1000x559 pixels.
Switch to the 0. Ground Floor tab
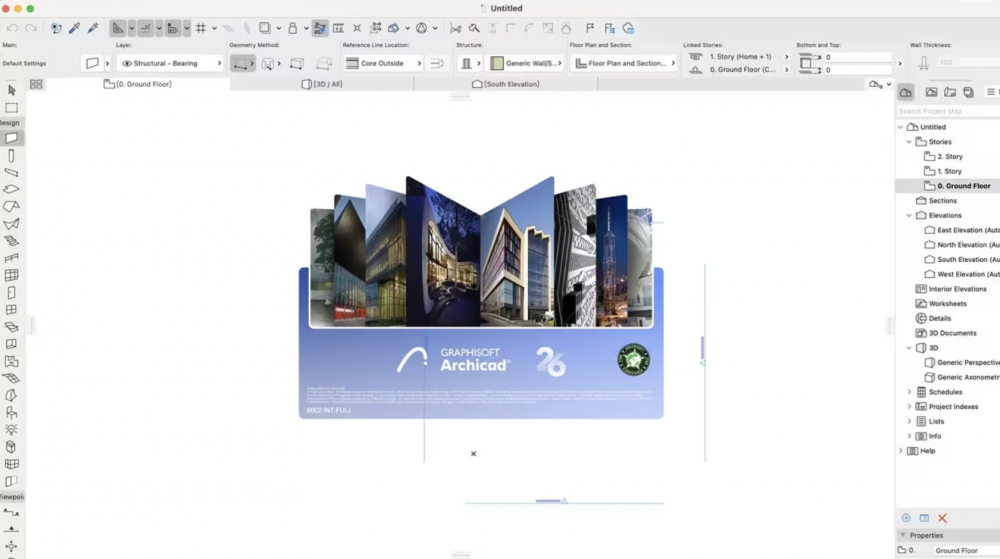click(138, 84)
